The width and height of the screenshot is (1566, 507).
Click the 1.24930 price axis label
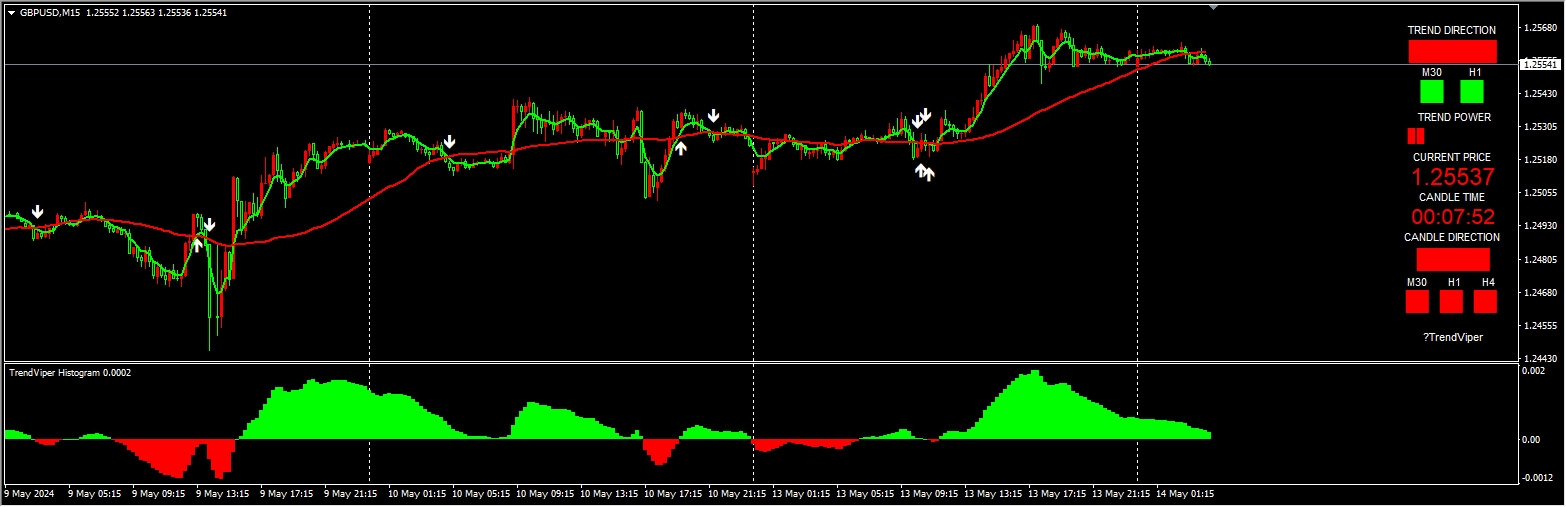1542,226
